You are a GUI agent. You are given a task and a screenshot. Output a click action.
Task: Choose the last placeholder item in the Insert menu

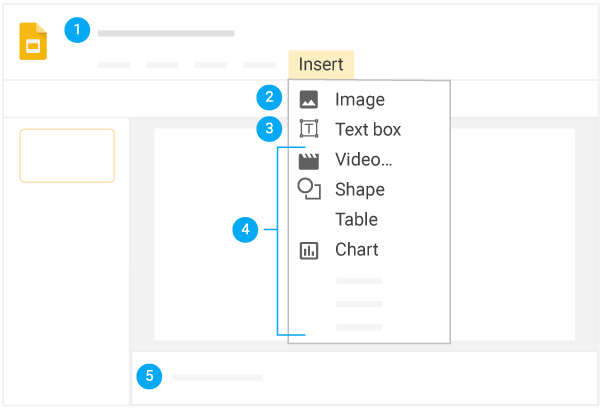(x=359, y=327)
